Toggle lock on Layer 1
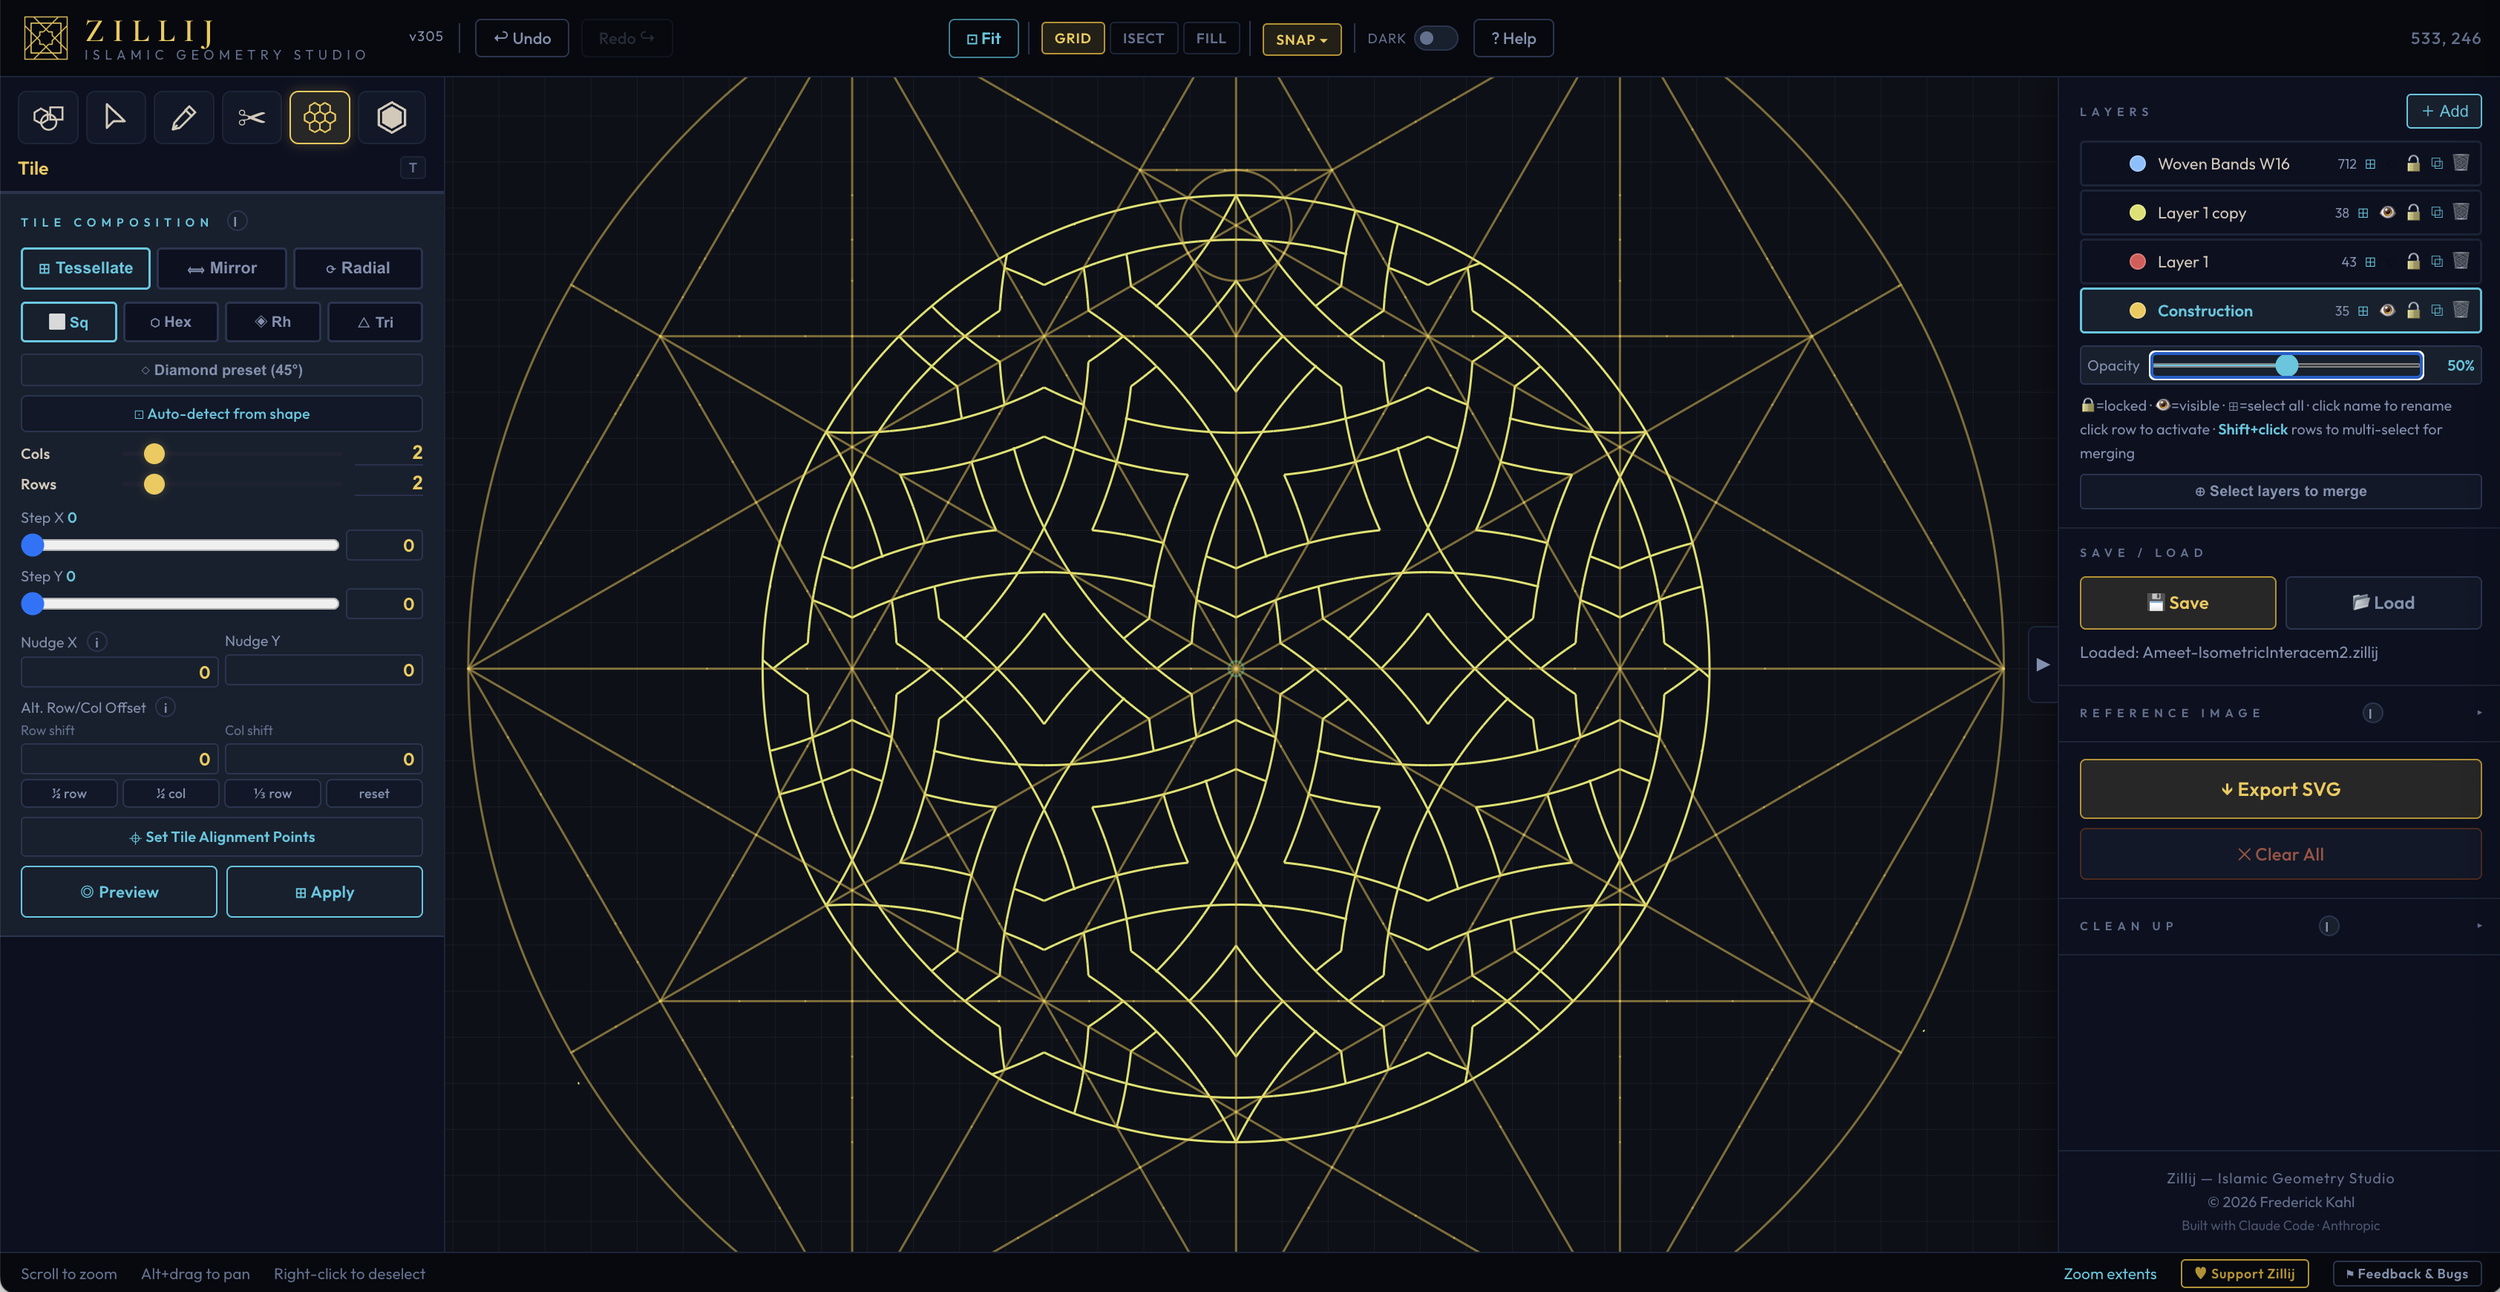 pos(2413,261)
